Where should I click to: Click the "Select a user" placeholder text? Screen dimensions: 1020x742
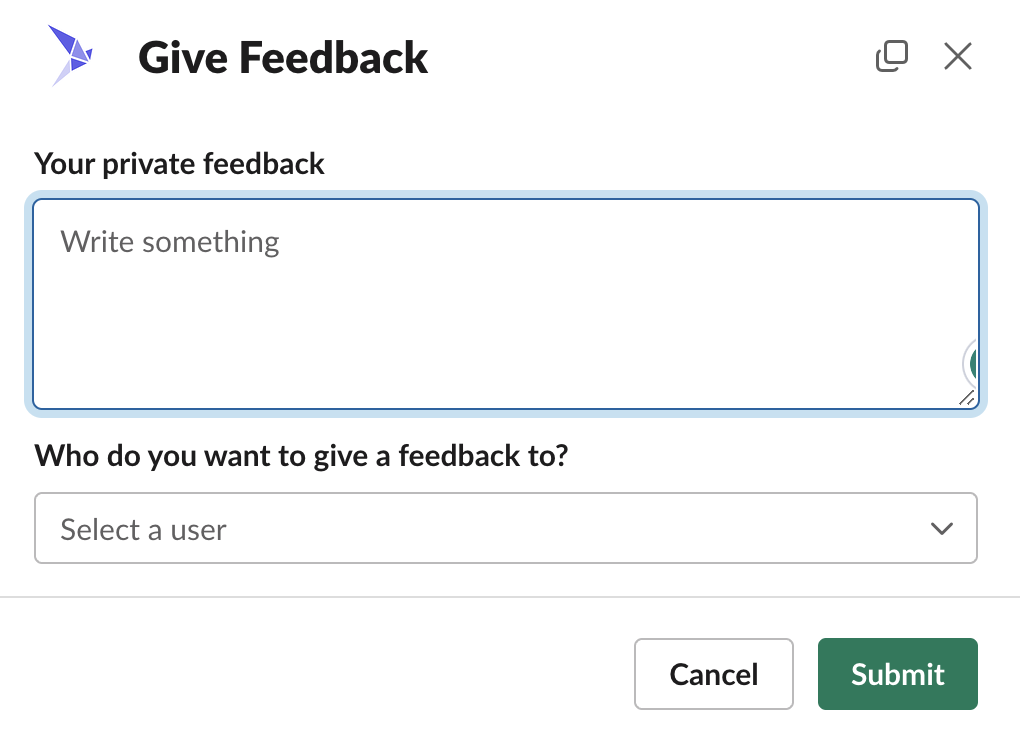(143, 529)
